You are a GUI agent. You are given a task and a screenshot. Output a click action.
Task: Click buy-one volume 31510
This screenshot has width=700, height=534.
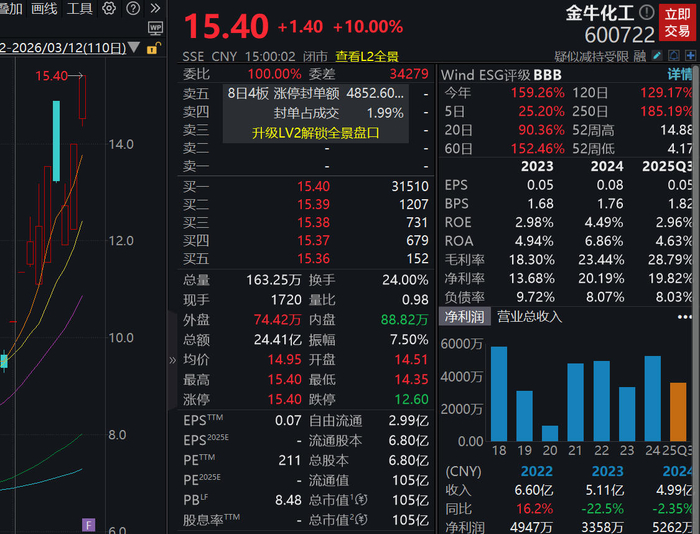[x=410, y=186]
